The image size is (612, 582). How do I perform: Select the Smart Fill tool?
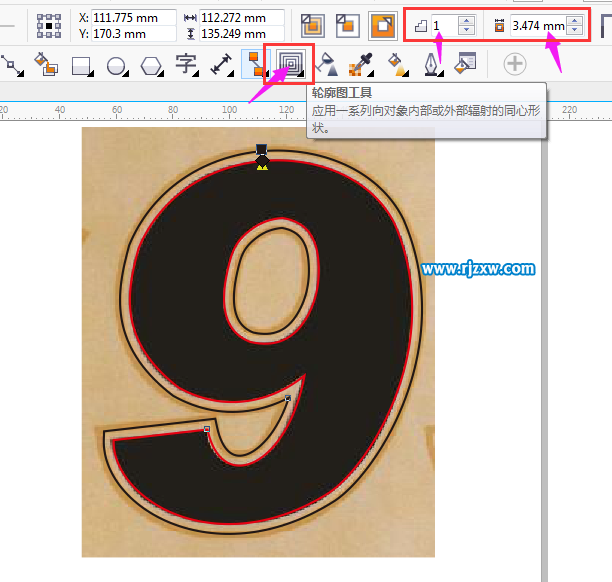pyautogui.click(x=46, y=64)
